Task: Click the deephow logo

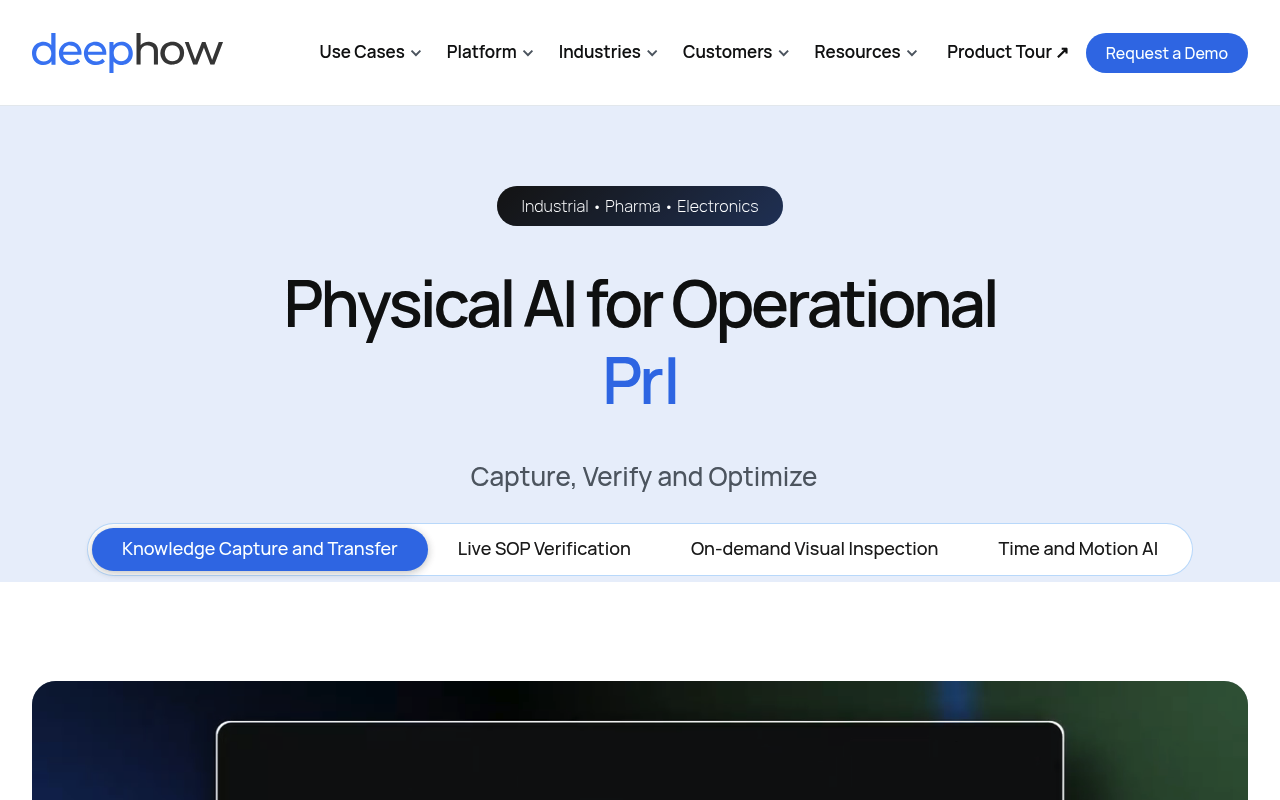Action: (127, 52)
